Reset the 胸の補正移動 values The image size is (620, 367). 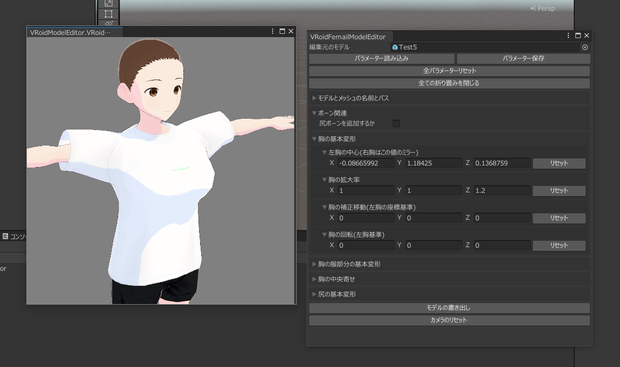(559, 218)
